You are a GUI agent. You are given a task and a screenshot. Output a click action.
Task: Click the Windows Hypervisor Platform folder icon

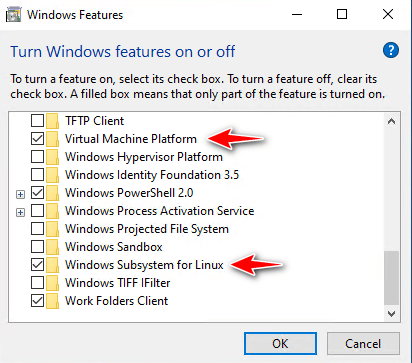(52, 157)
